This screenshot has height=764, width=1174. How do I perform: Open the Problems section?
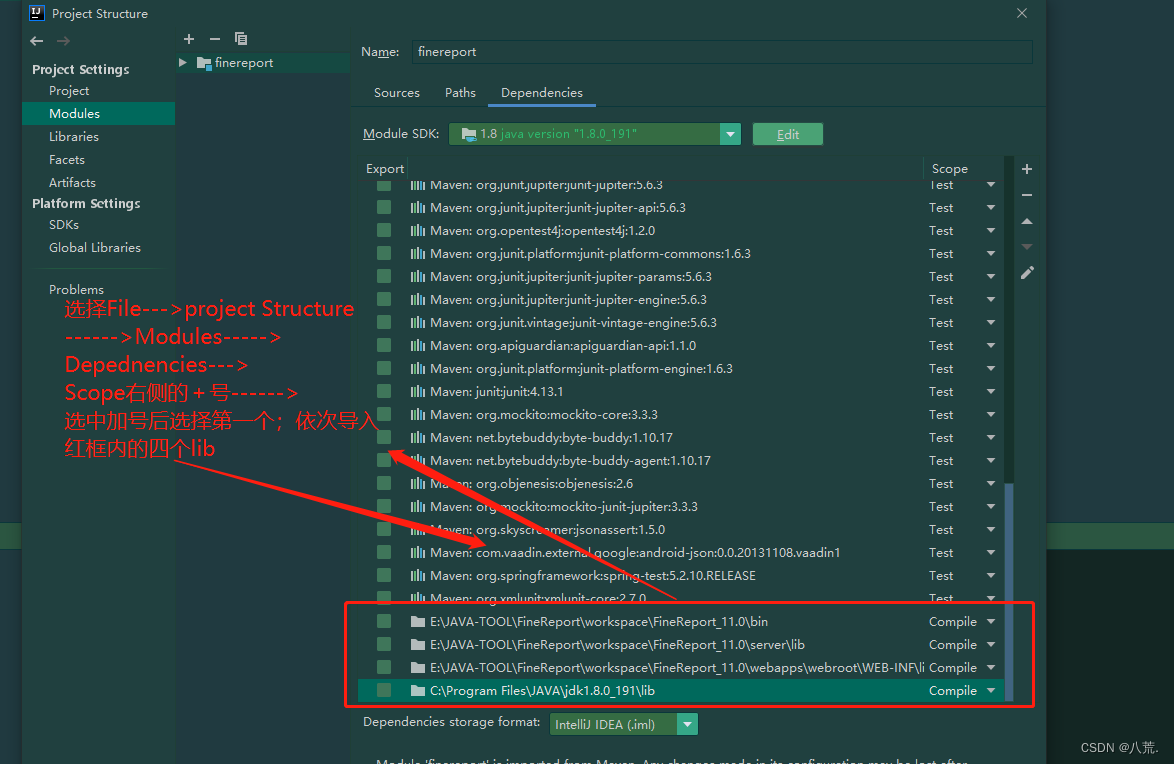click(76, 289)
